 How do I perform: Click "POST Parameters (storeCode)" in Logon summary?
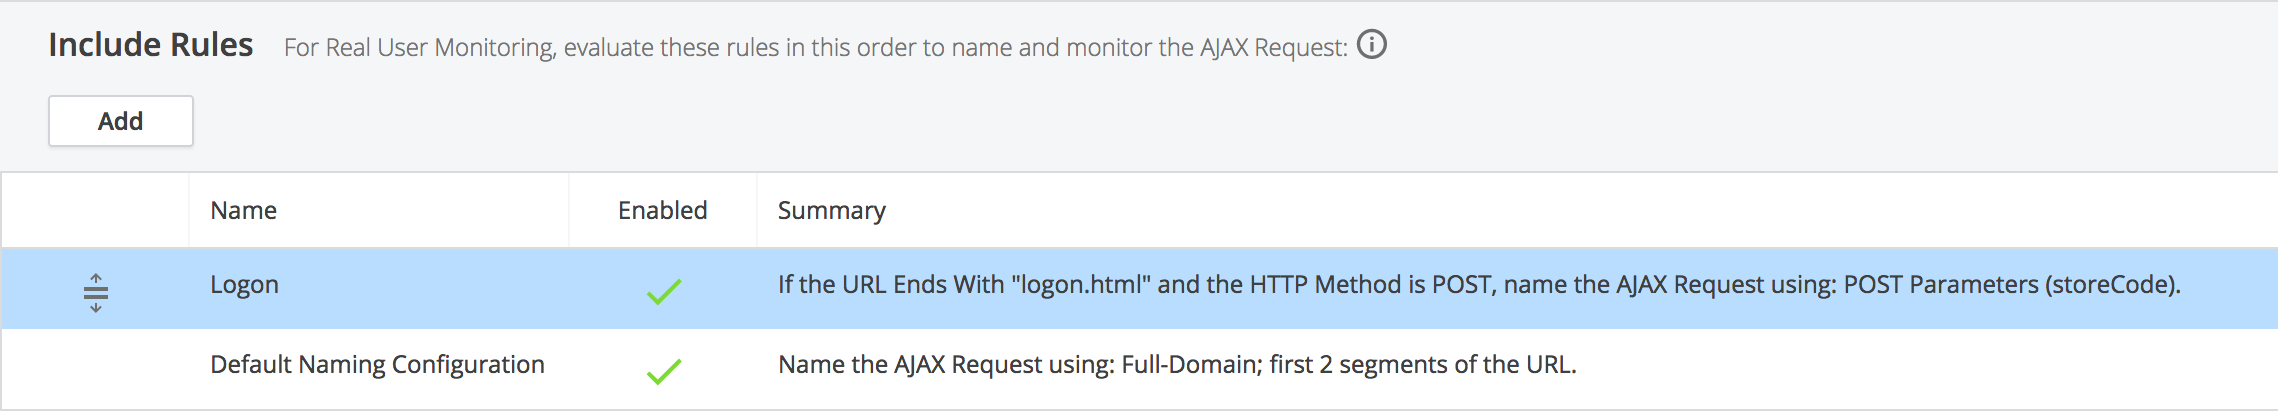(x=2008, y=285)
